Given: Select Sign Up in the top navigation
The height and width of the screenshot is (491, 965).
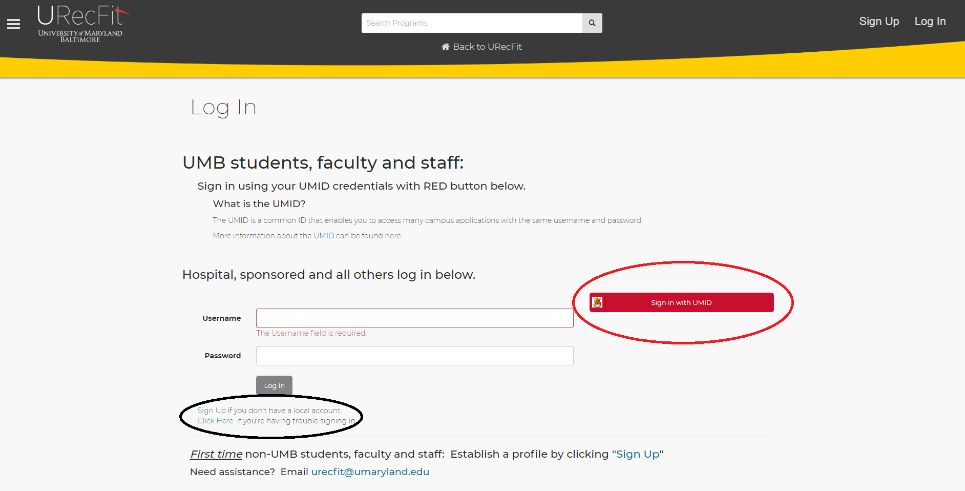Looking at the screenshot, I should coord(878,22).
